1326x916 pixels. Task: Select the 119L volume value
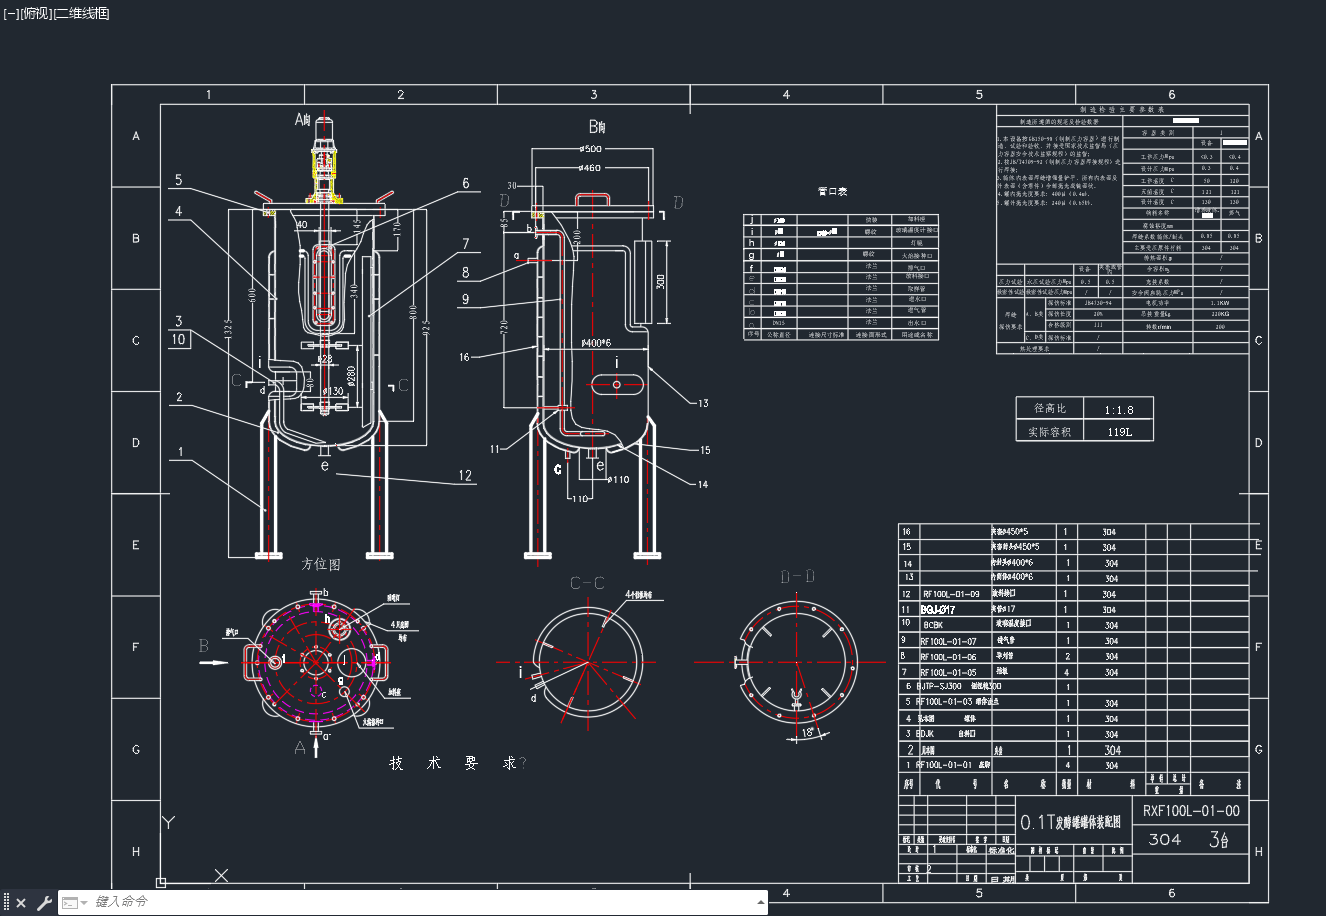click(1120, 432)
